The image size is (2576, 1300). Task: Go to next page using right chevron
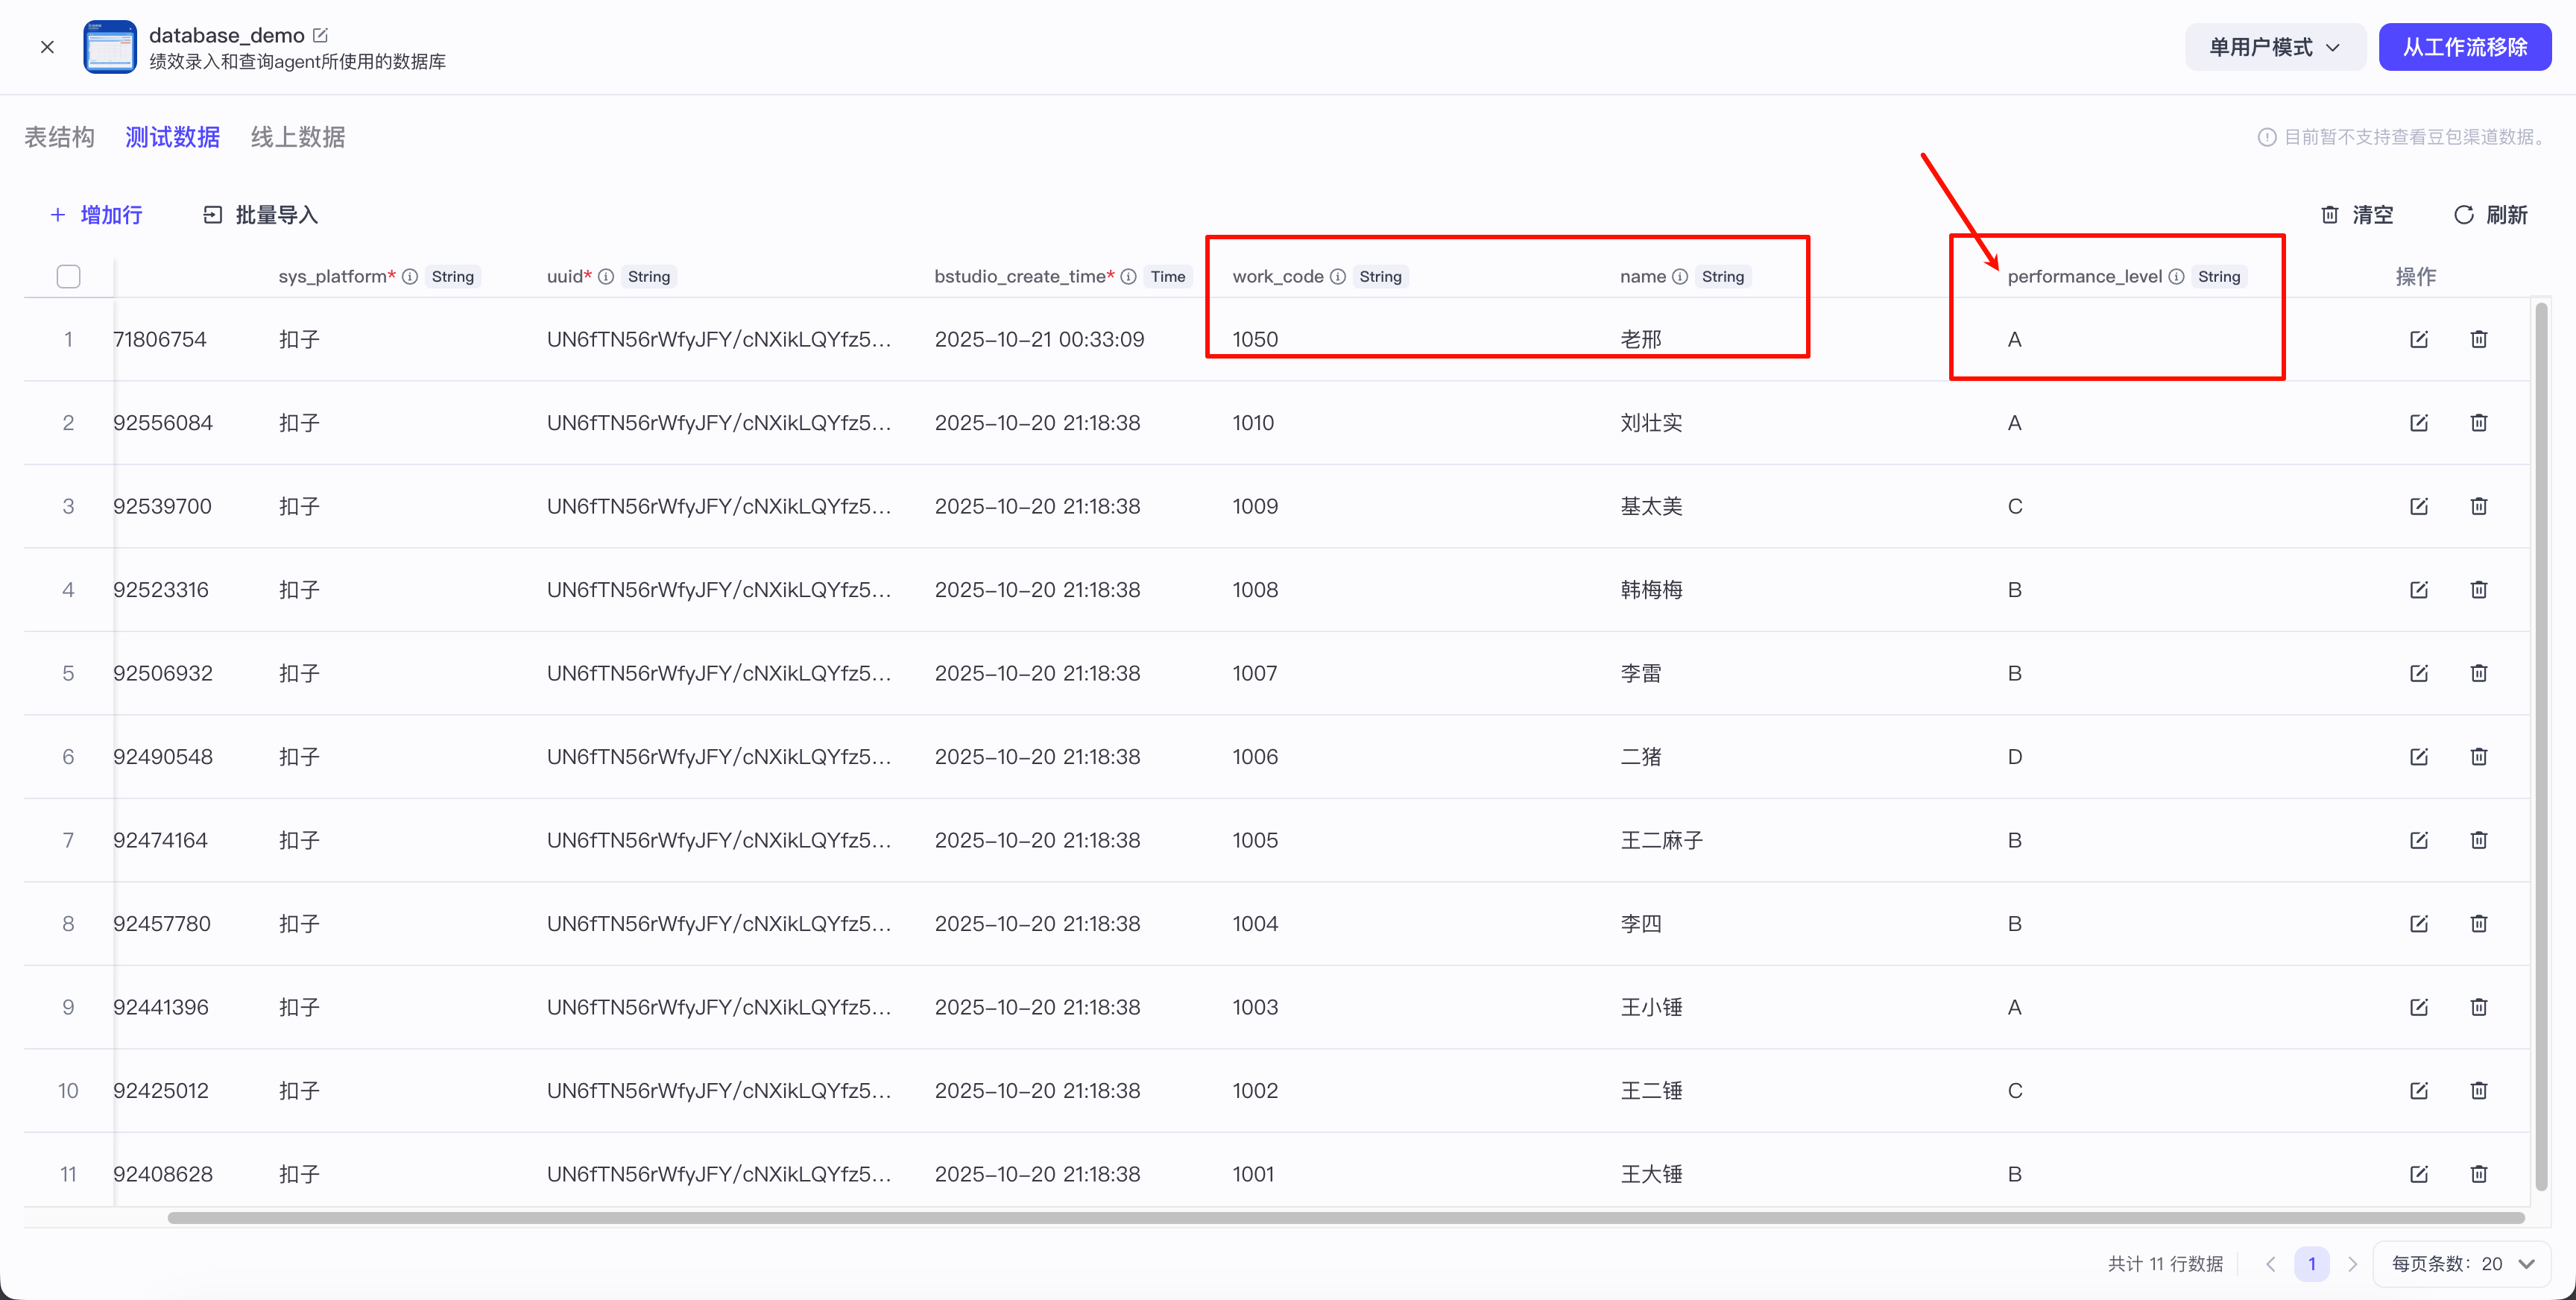click(2352, 1264)
